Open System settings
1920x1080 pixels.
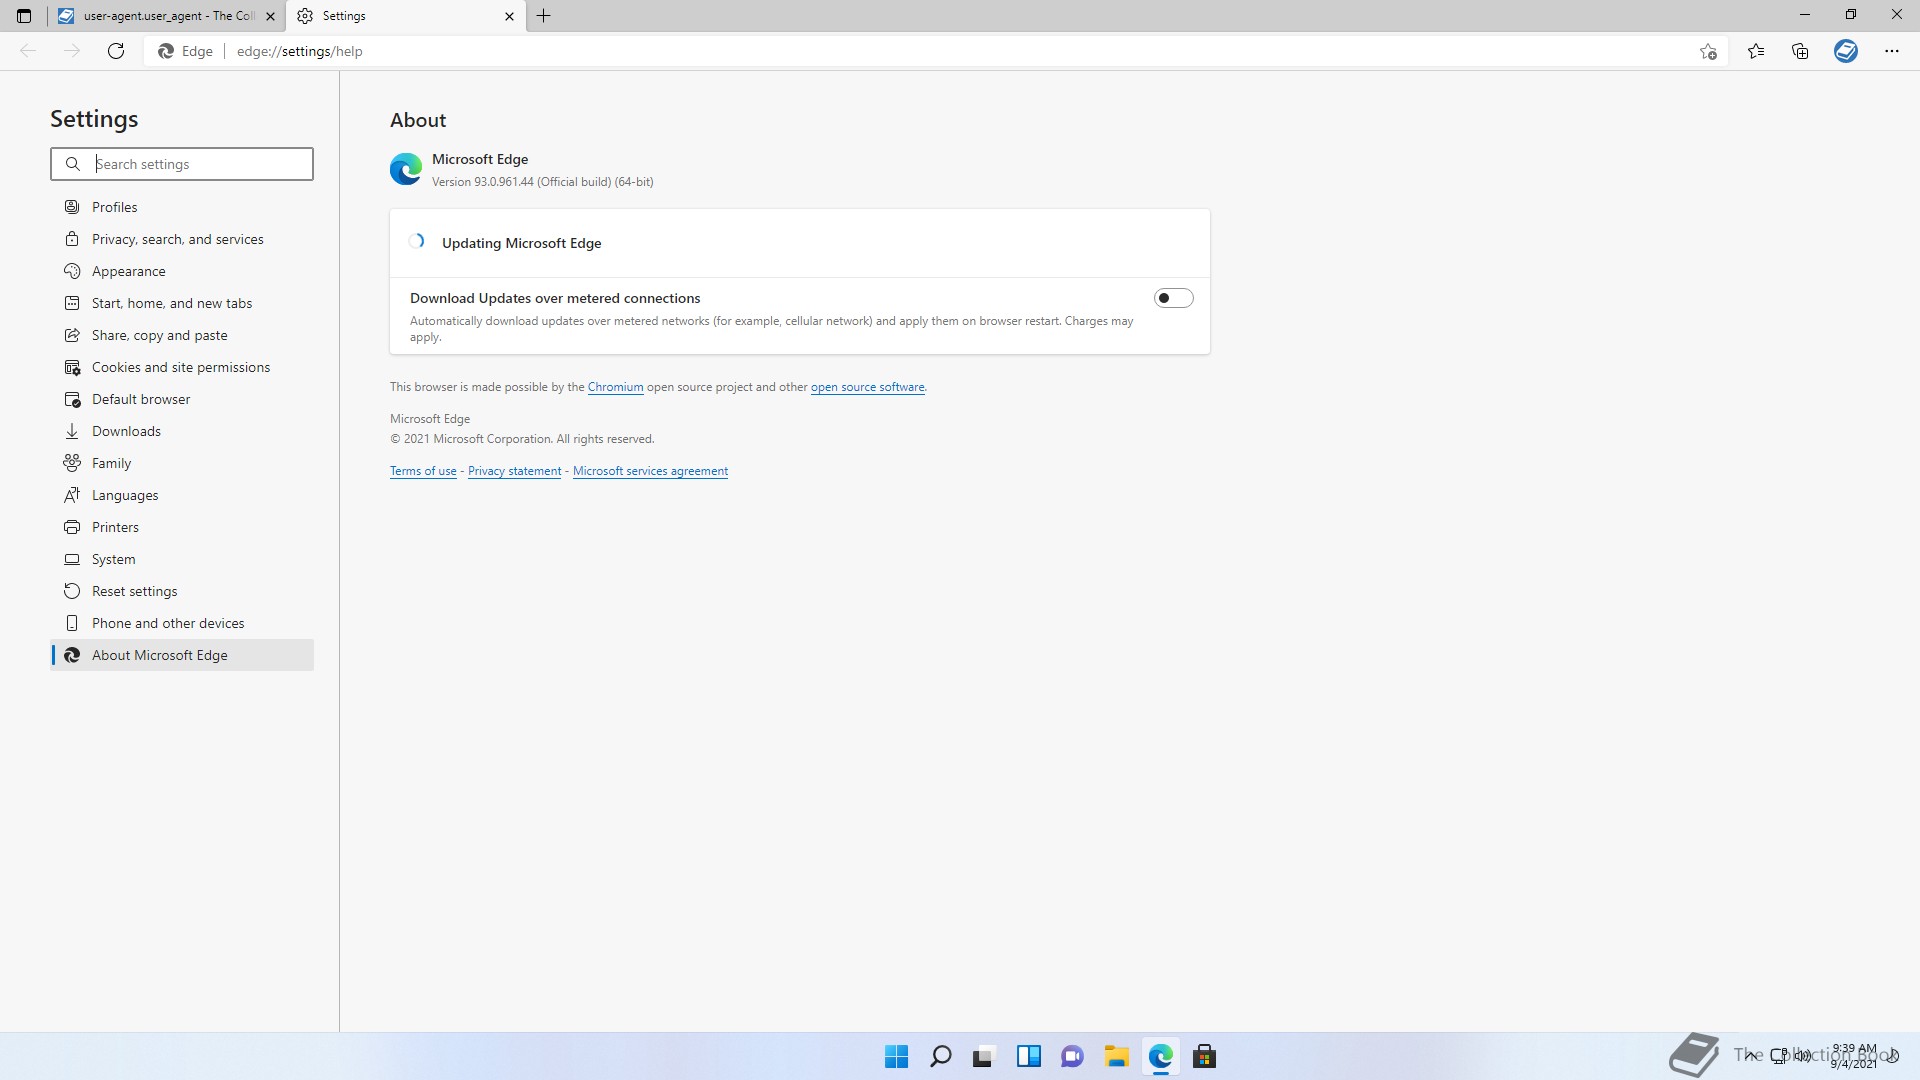pyautogui.click(x=182, y=559)
